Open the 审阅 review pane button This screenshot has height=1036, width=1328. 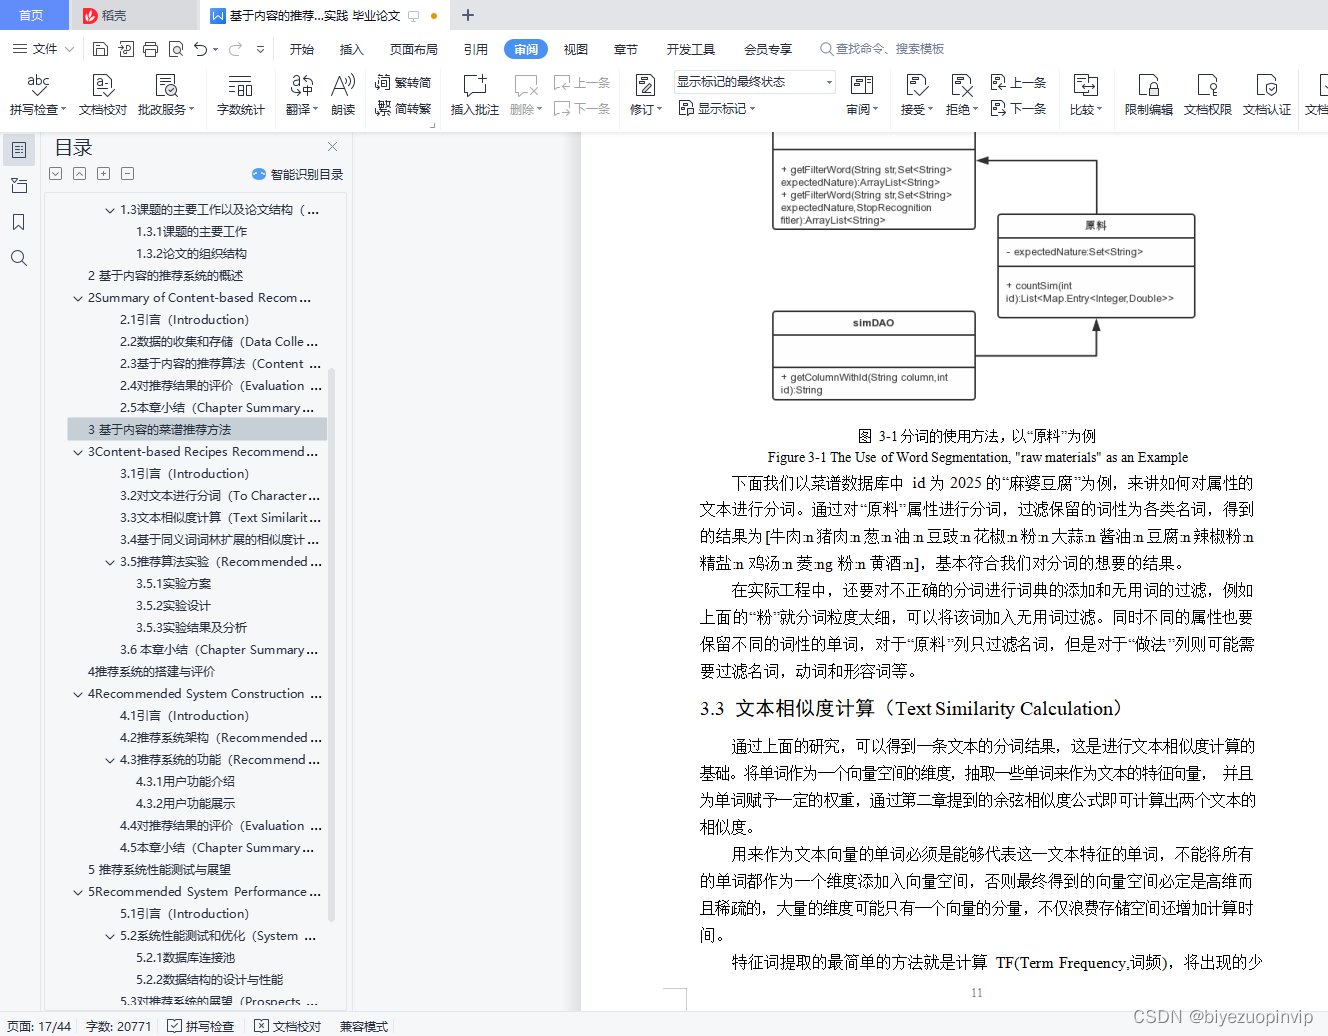862,95
